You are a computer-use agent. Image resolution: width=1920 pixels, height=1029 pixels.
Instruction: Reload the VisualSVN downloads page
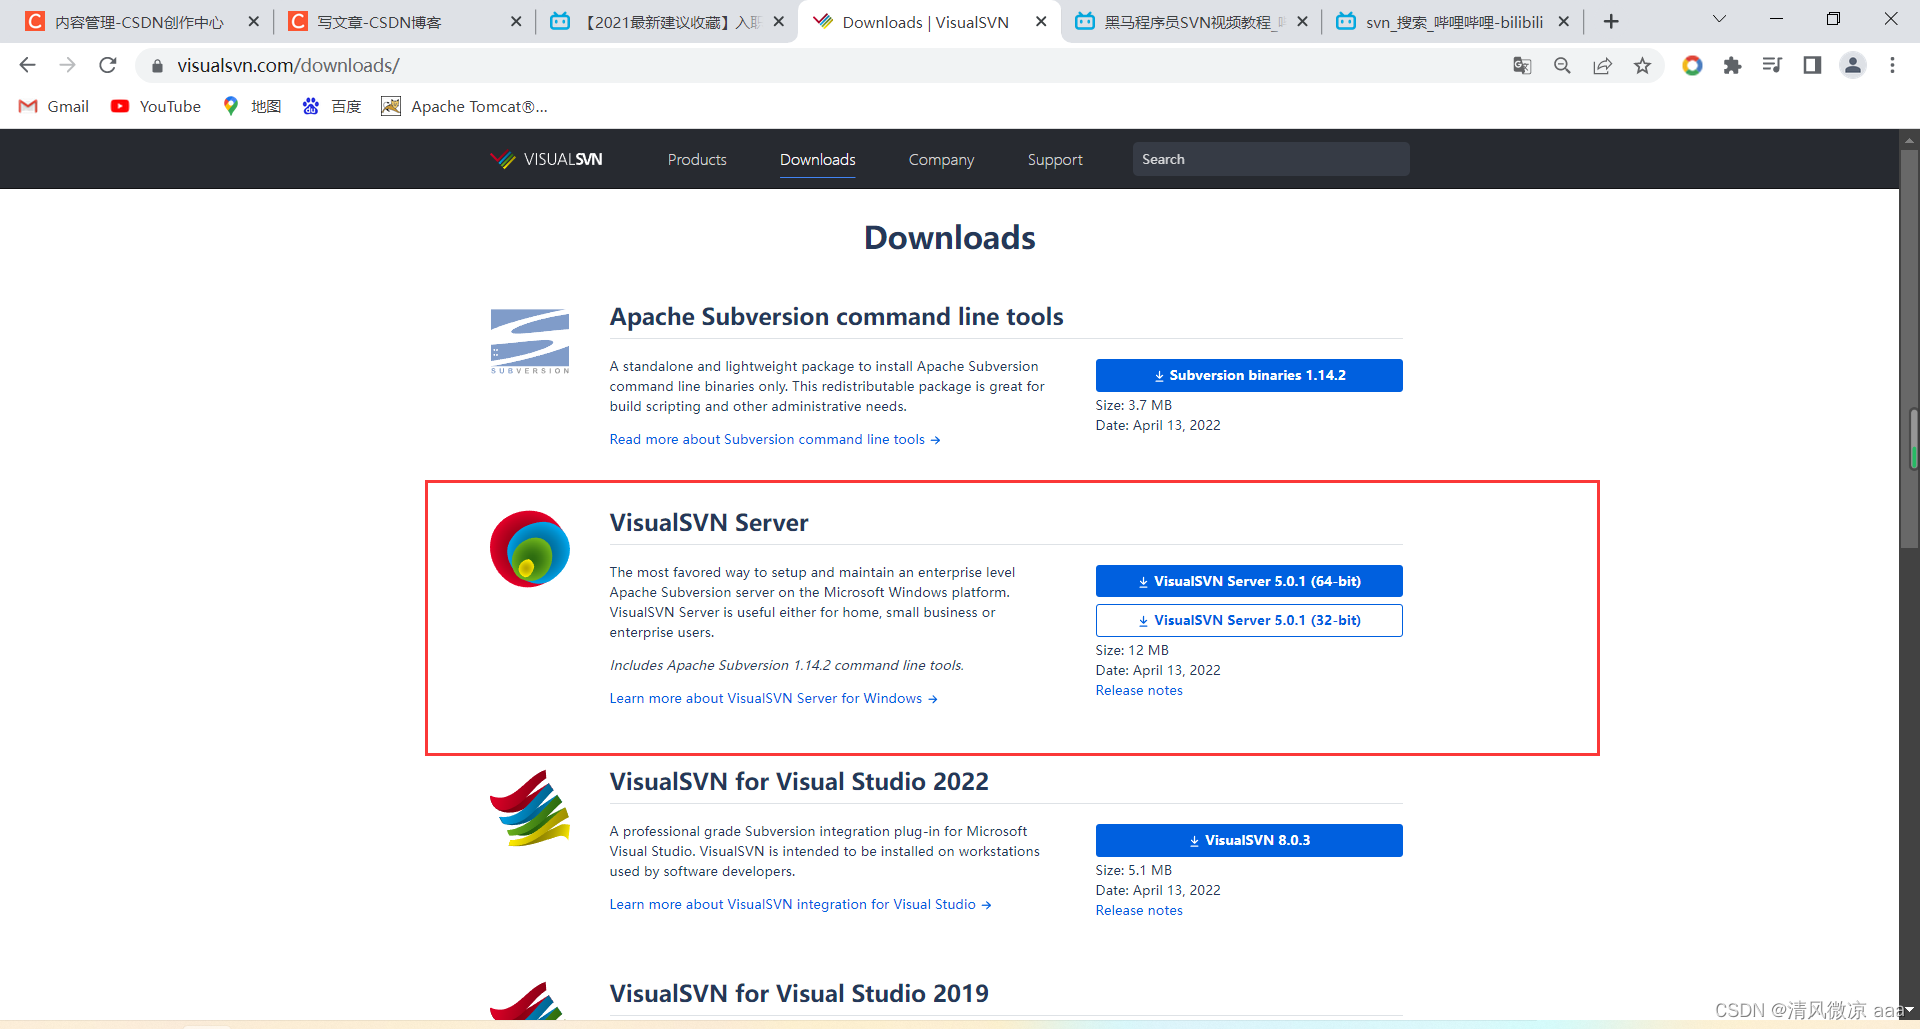pos(108,65)
